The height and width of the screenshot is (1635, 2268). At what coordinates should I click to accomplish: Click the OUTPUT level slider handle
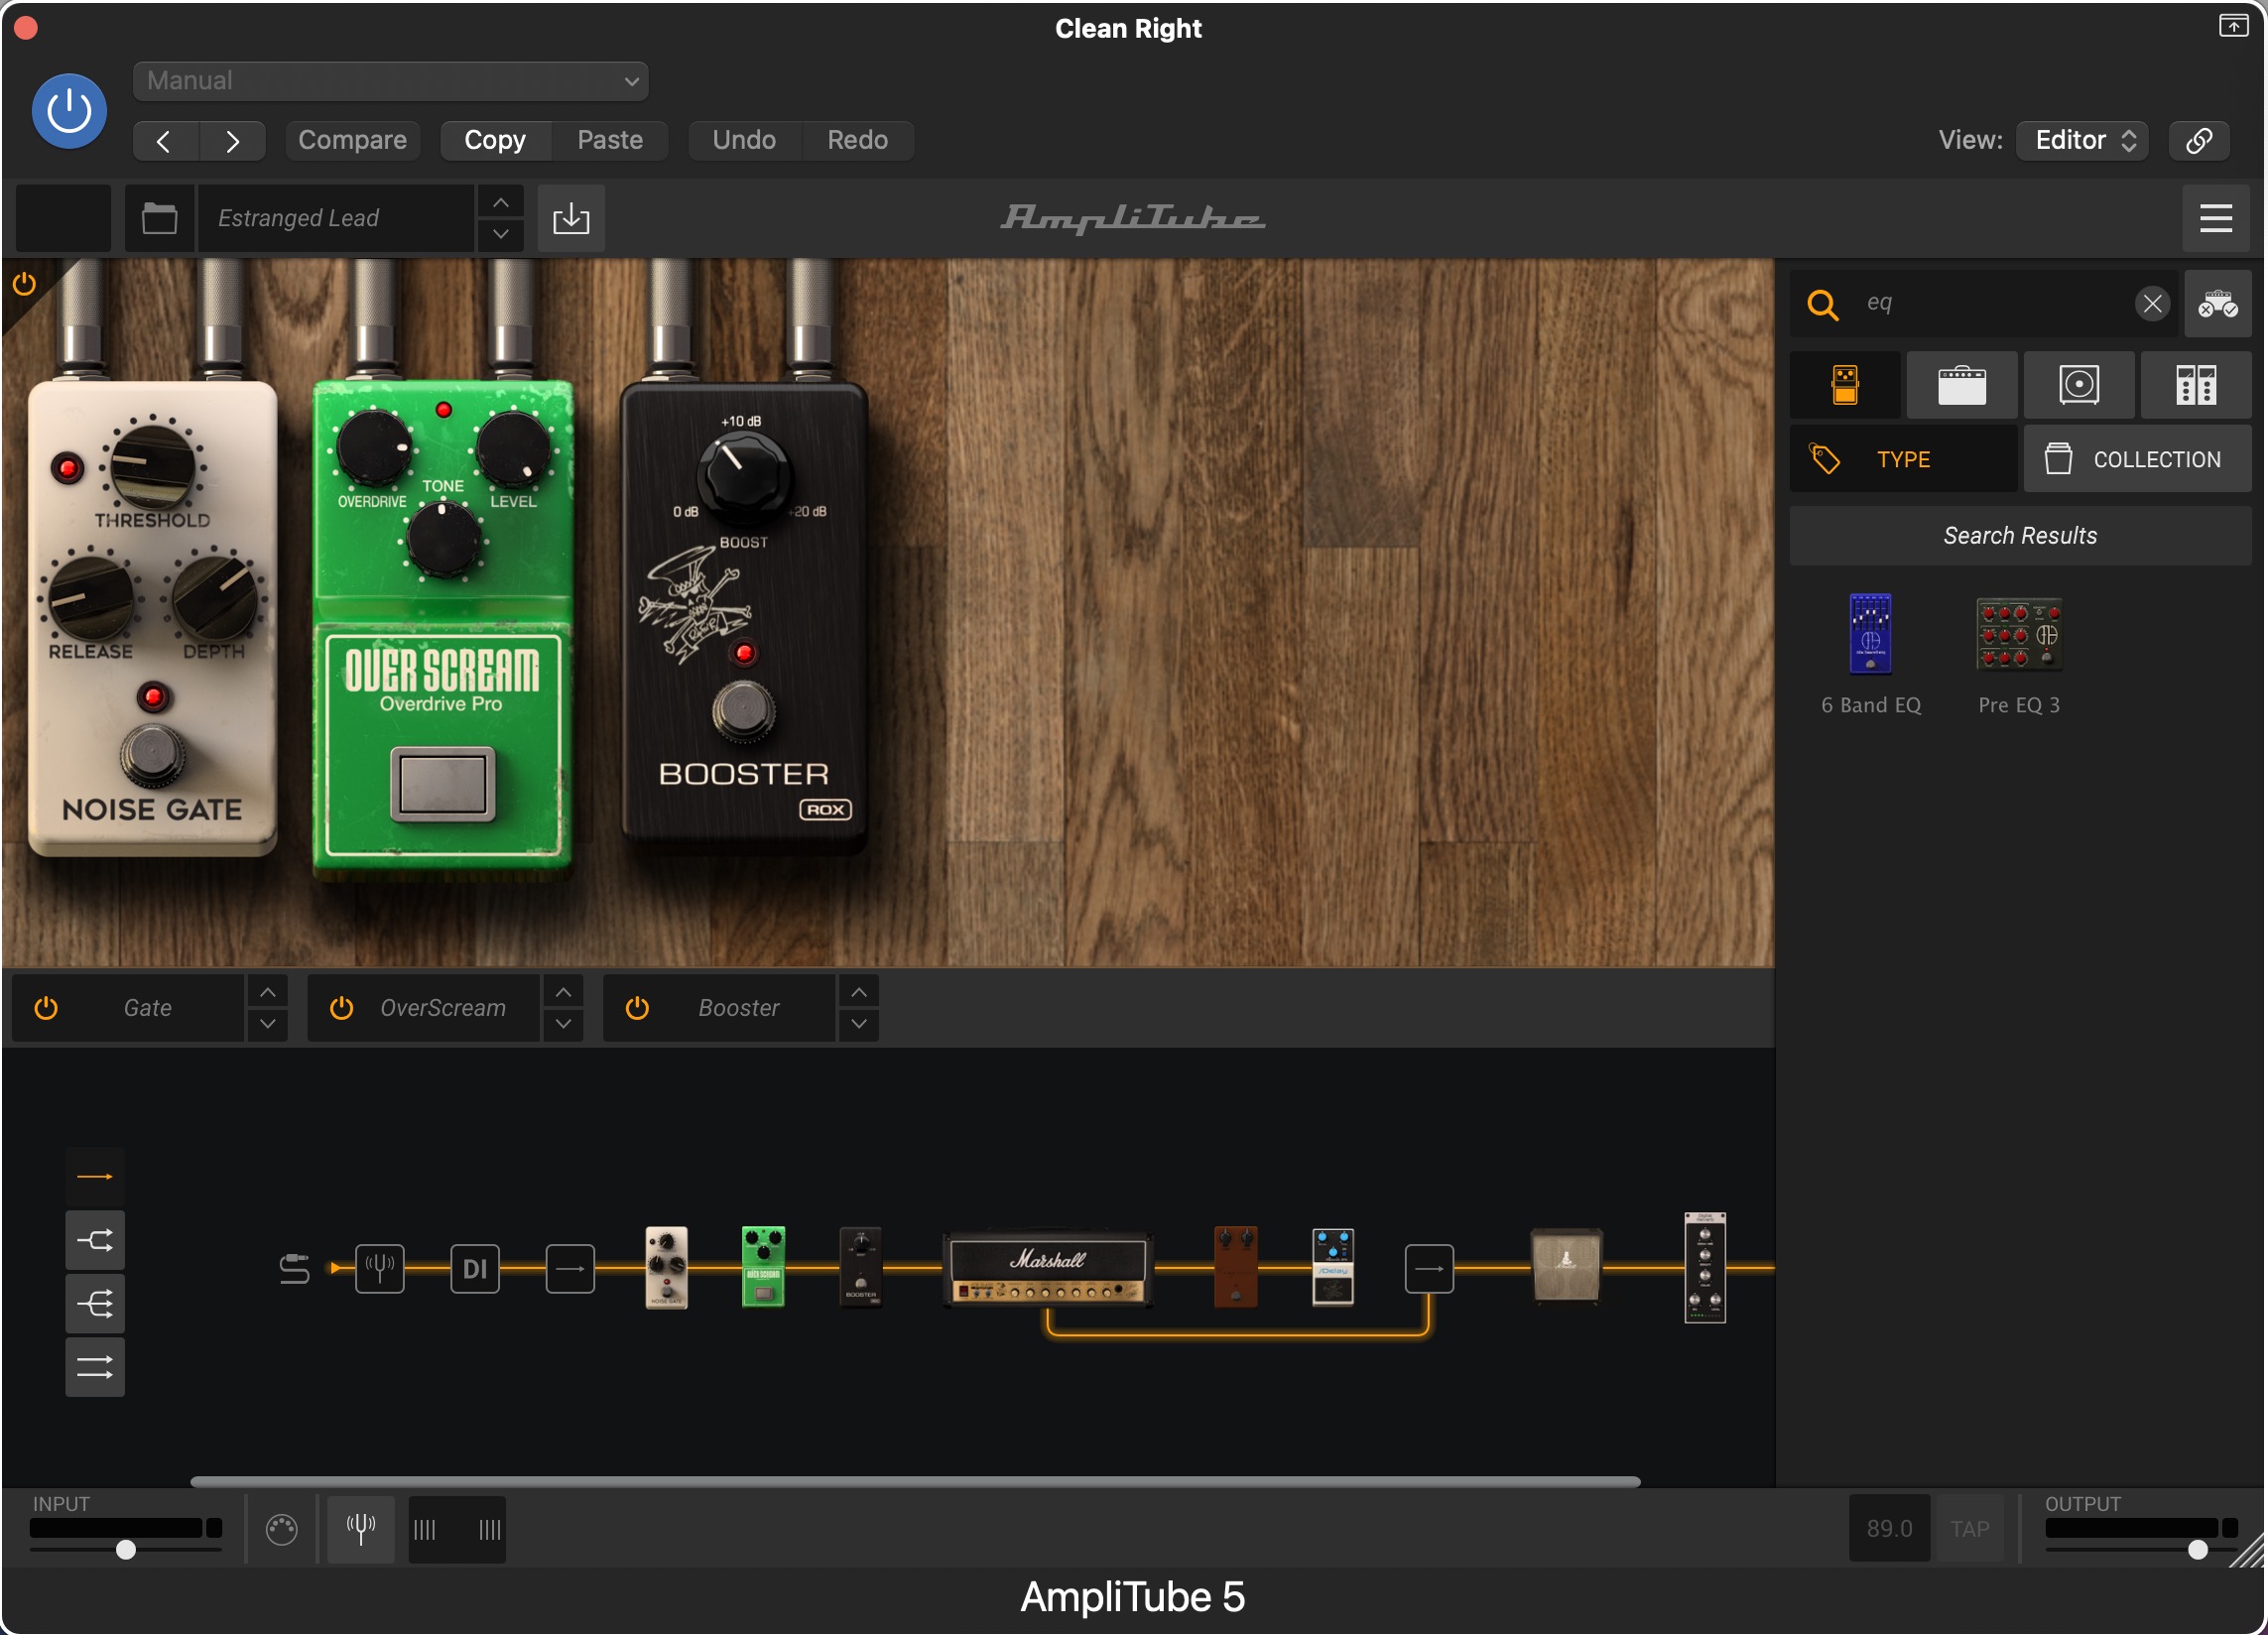click(2198, 1550)
